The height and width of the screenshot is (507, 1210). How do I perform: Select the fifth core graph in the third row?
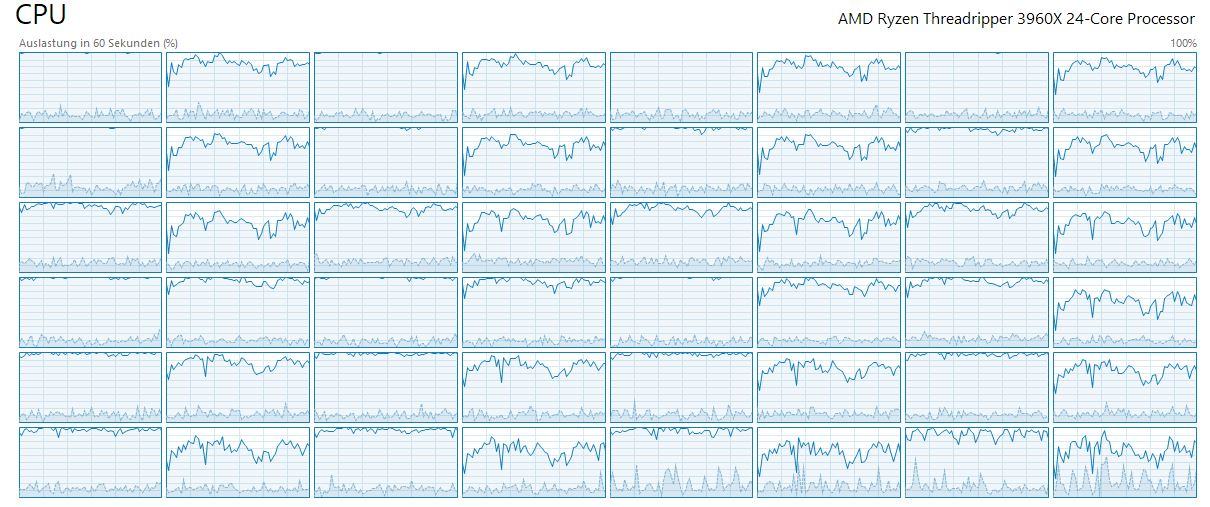681,237
